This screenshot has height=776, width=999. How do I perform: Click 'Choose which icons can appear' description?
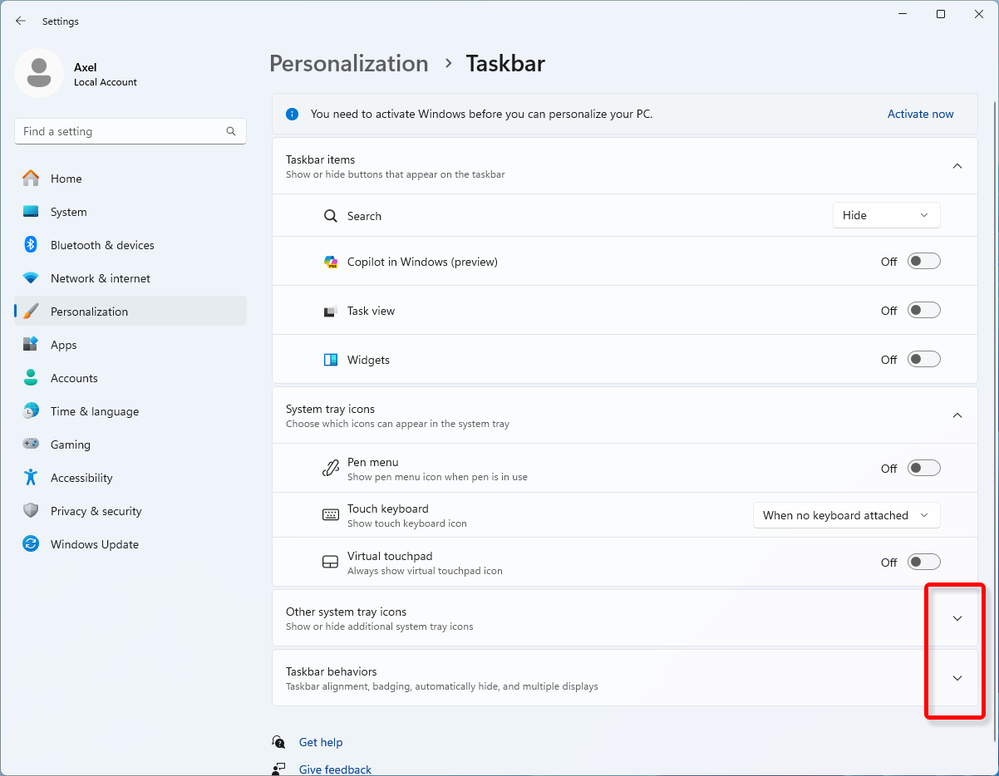[x=398, y=424]
